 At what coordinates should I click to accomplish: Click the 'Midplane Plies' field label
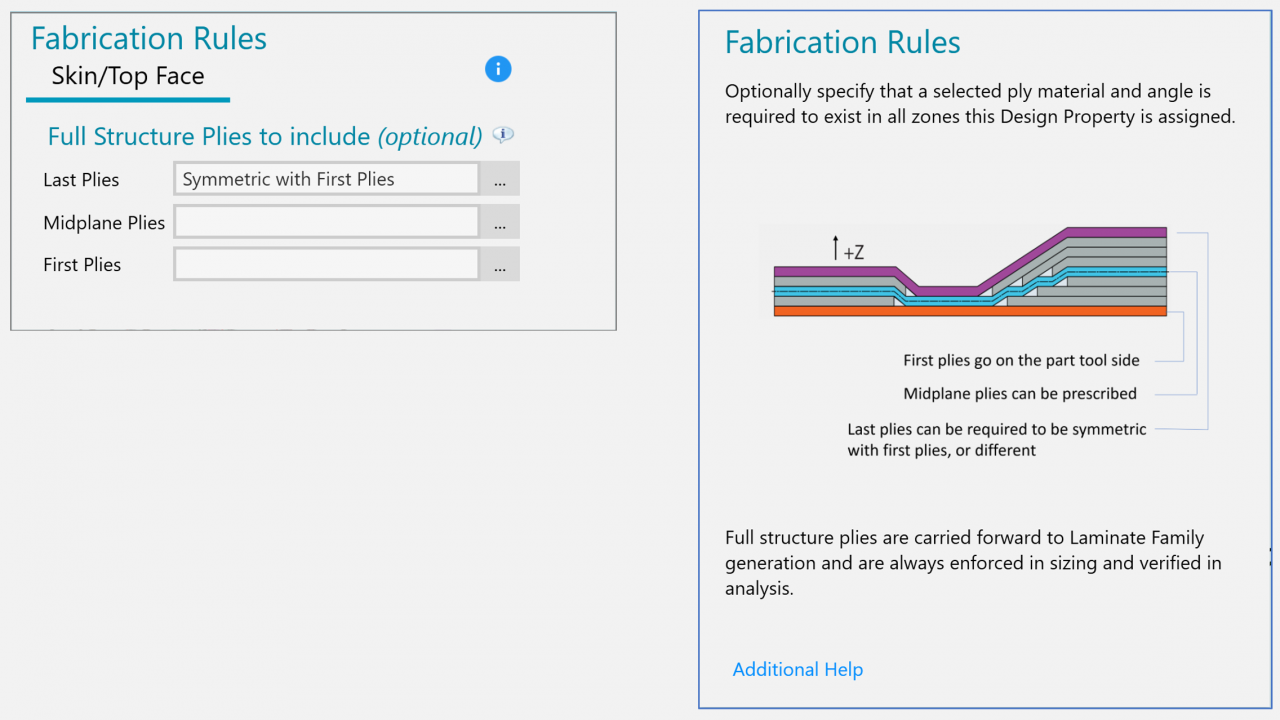click(104, 223)
